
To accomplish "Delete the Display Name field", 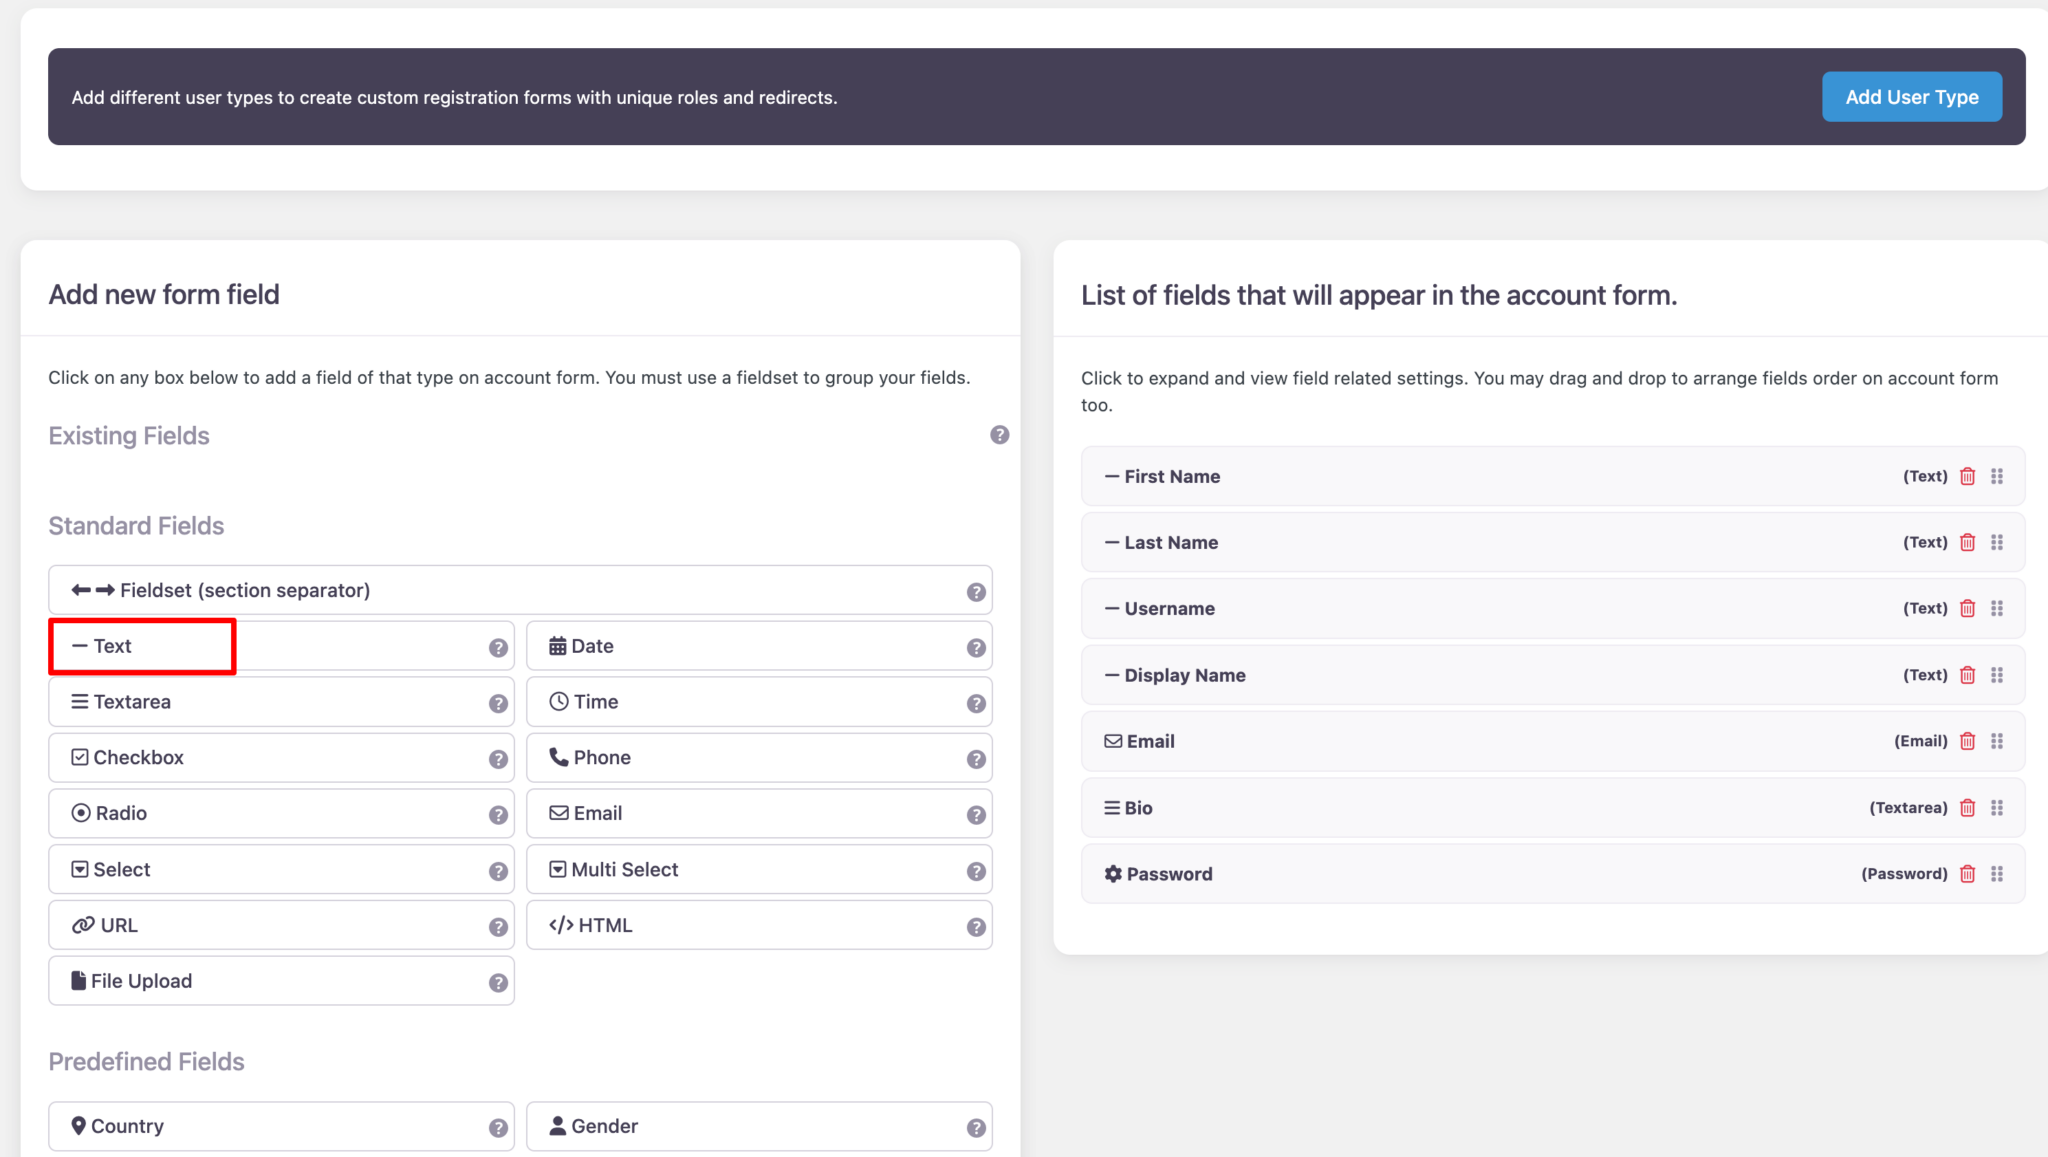I will (x=1967, y=675).
